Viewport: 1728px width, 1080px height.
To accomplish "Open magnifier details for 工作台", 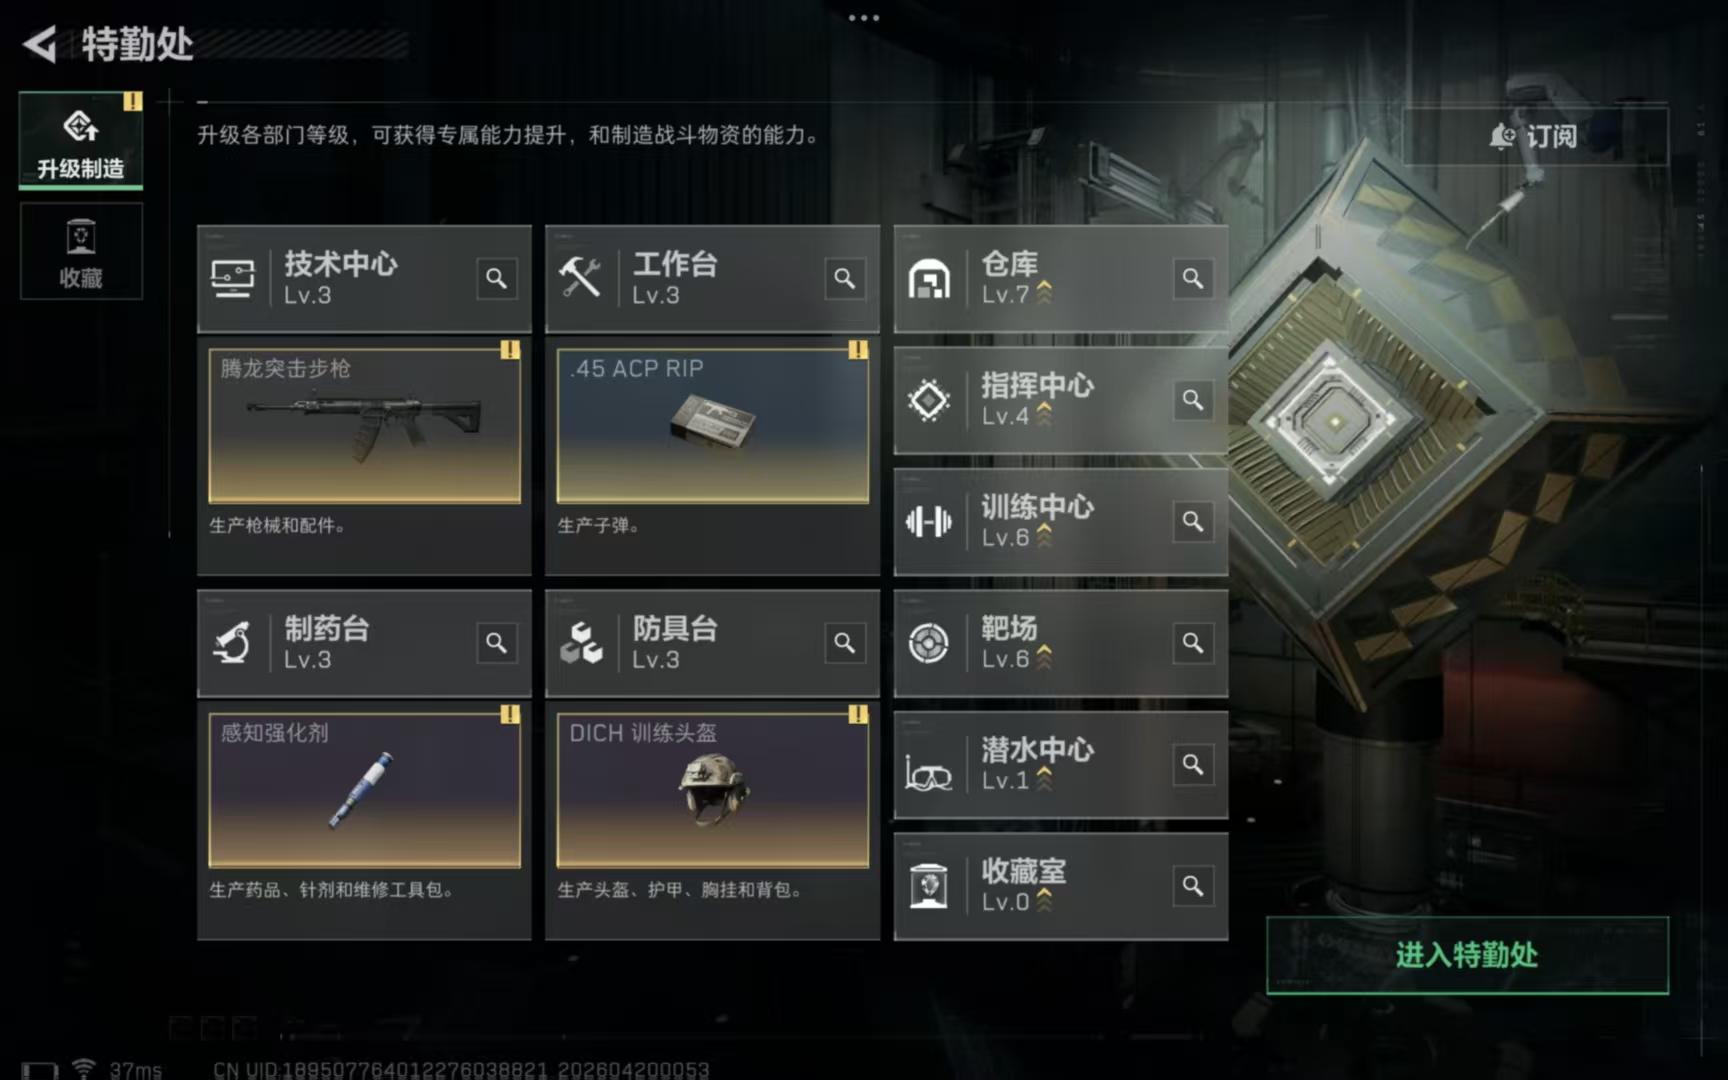I will [x=844, y=279].
